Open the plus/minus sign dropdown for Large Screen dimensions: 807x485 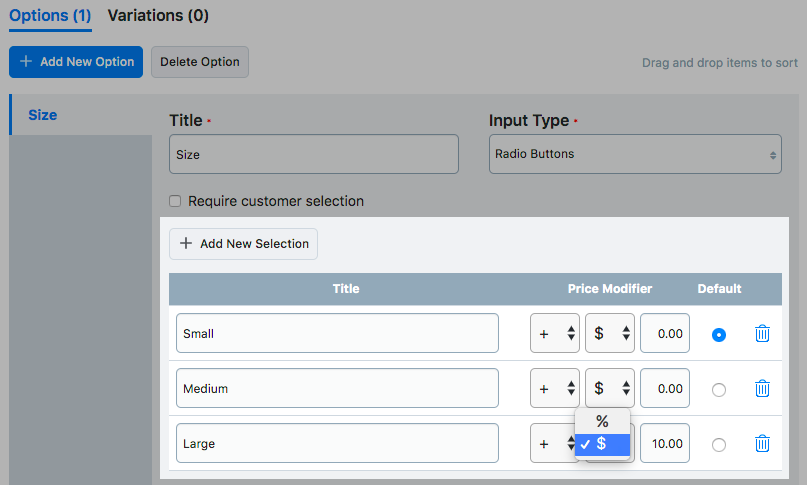click(x=552, y=444)
